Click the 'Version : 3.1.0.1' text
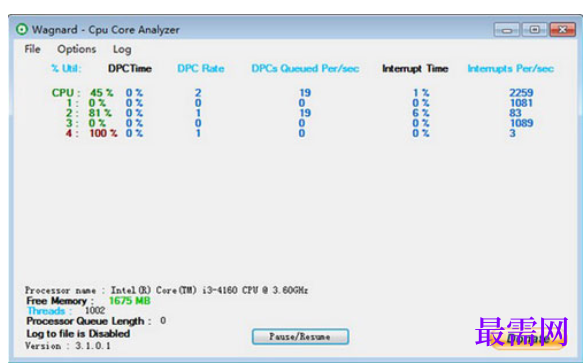This screenshot has width=587, height=363. (68, 346)
